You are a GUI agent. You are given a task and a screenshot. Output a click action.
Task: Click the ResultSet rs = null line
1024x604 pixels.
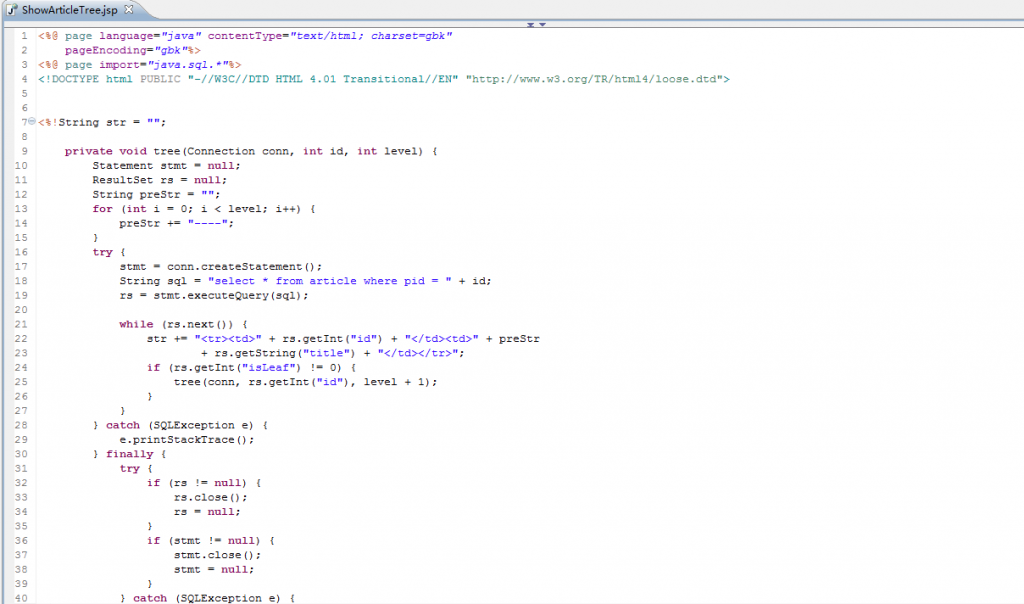coord(160,180)
